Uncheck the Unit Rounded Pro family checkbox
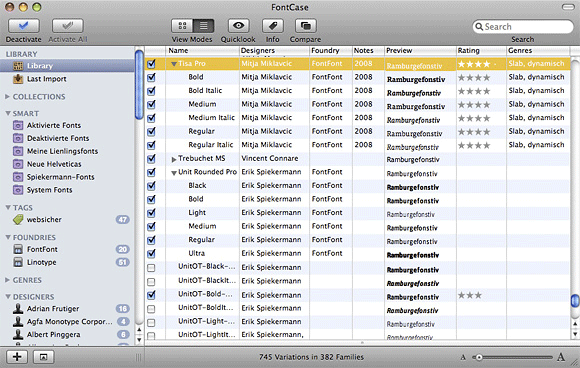The width and height of the screenshot is (580, 368). point(151,172)
